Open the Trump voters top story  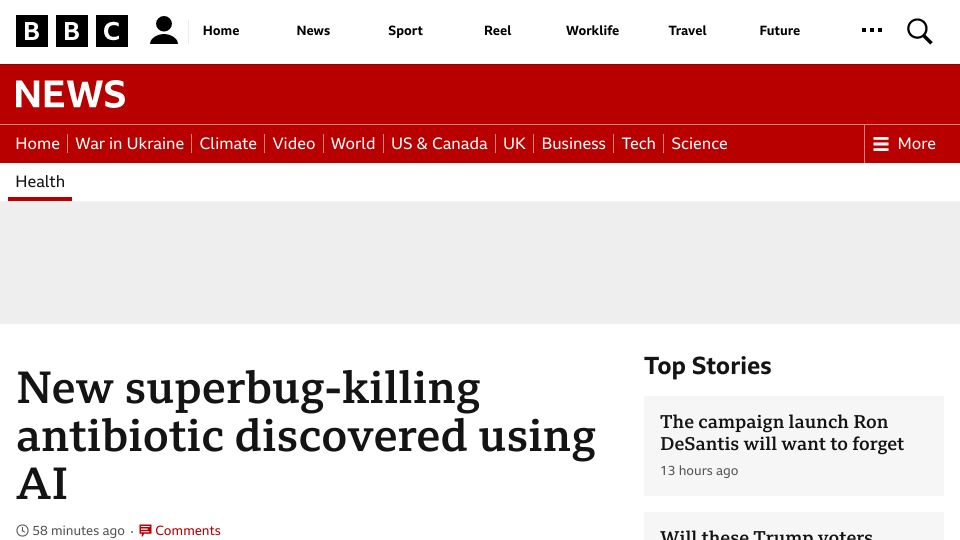point(766,534)
